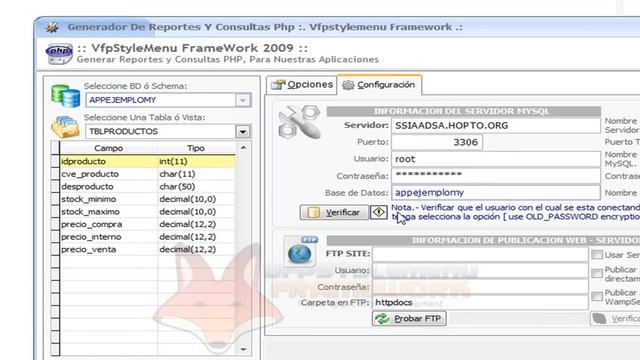640x360 pixels.
Task: Click the row selector box beside precio_venta
Action: point(56,249)
